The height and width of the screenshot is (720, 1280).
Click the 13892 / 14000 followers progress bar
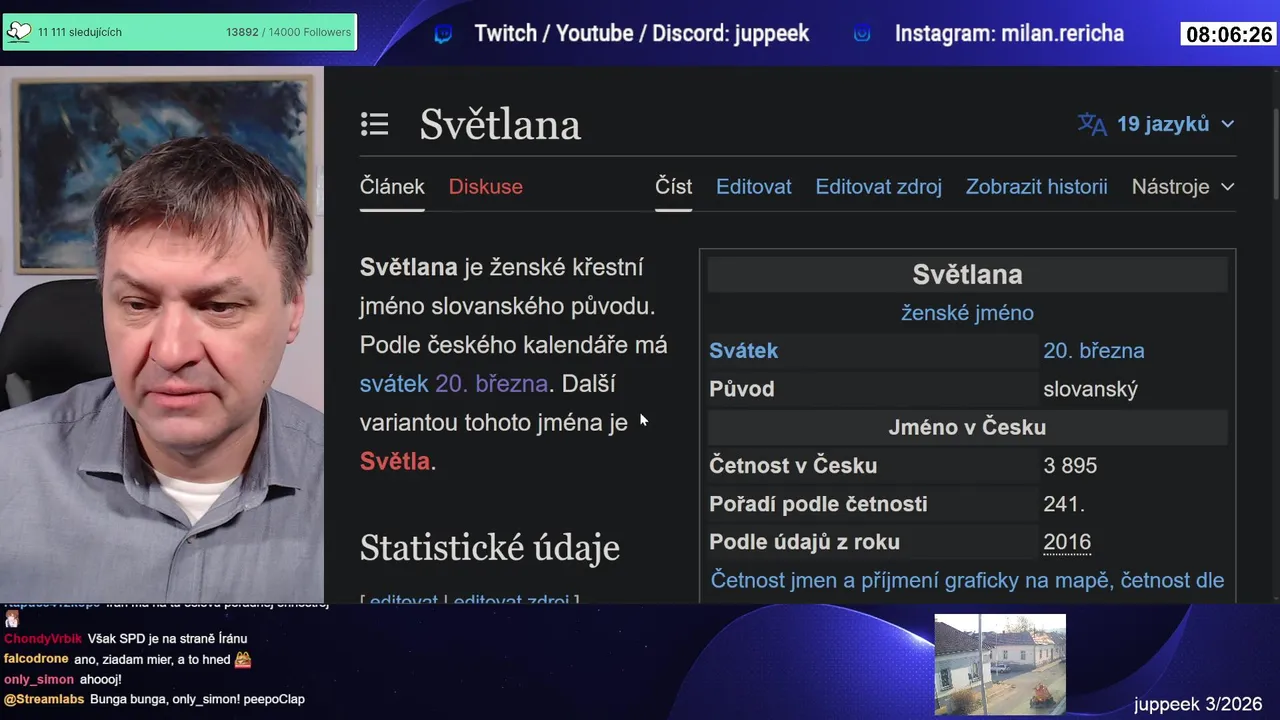(x=180, y=32)
